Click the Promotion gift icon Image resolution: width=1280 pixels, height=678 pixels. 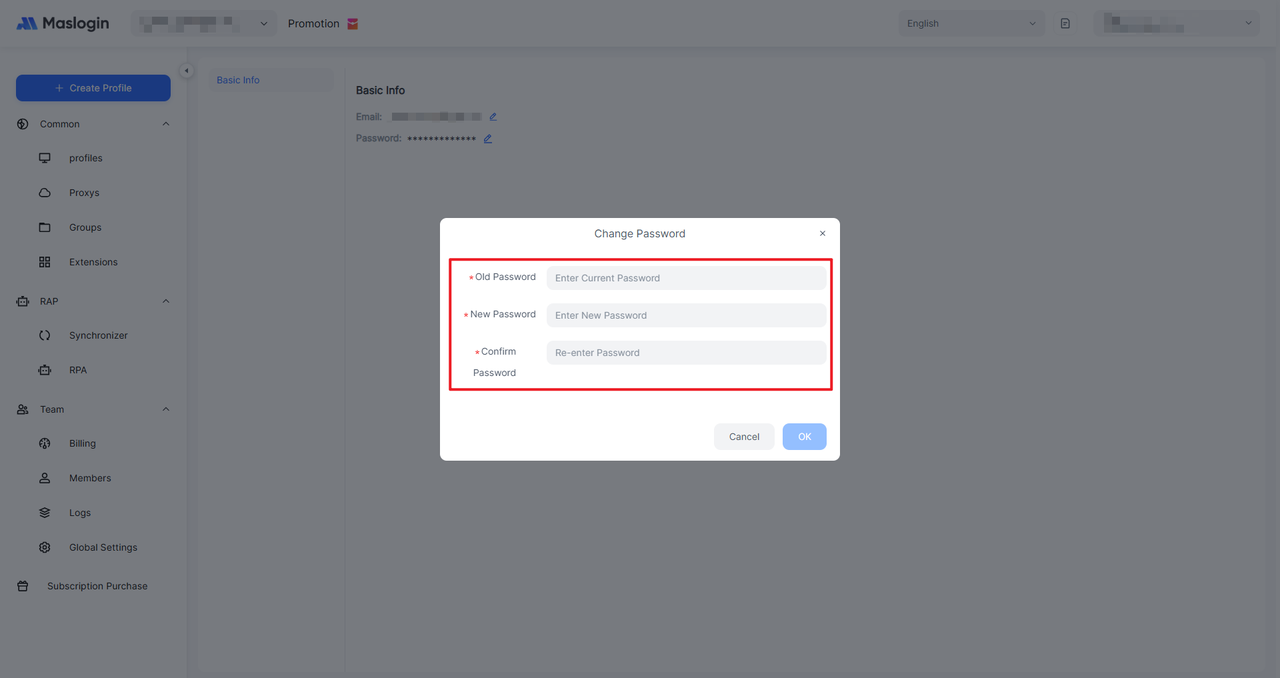pos(352,24)
